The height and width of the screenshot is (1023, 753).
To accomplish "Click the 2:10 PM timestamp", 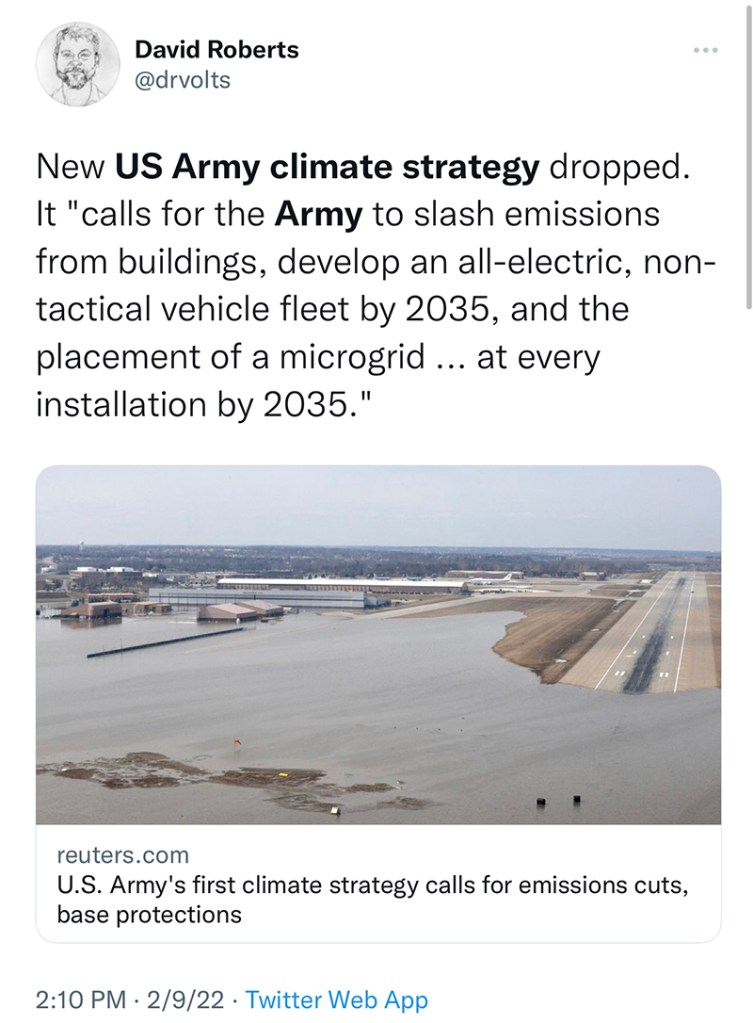I will point(79,1000).
